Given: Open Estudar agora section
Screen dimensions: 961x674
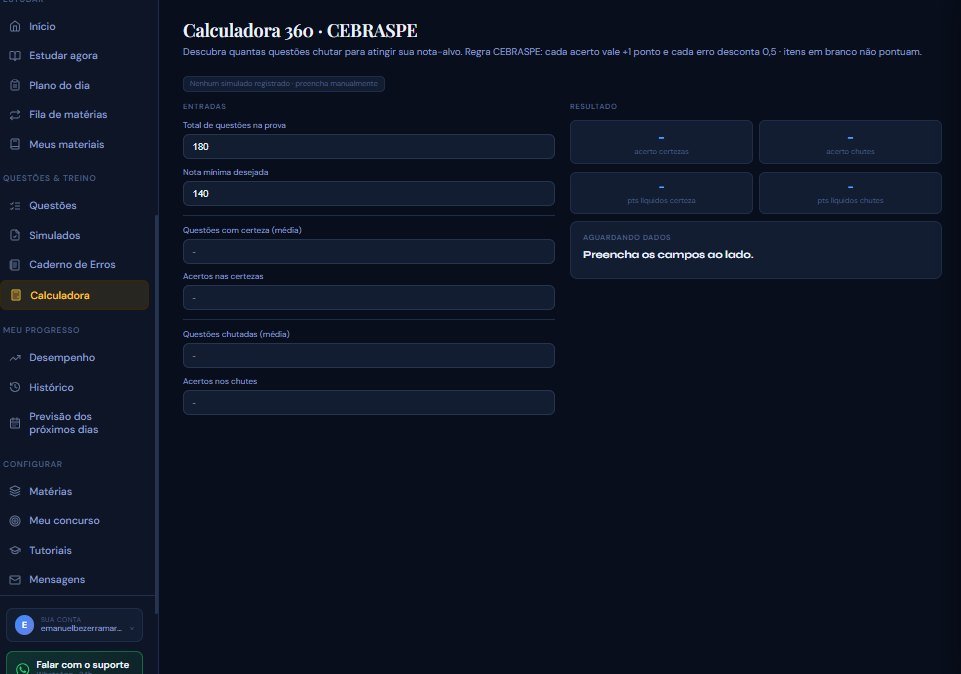Looking at the screenshot, I should [75, 56].
